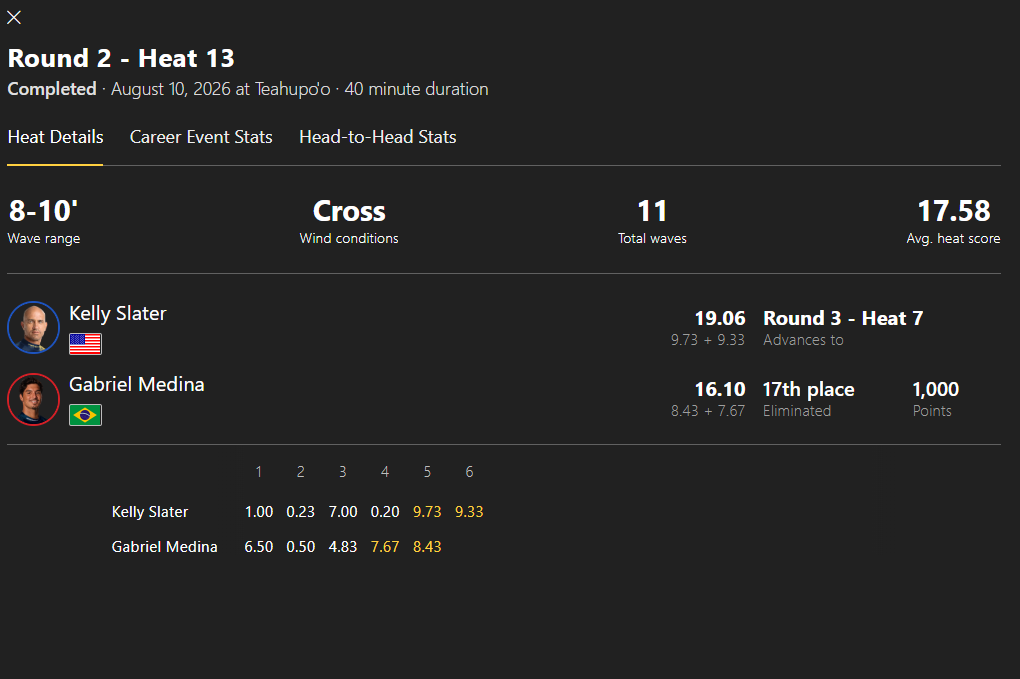The height and width of the screenshot is (679, 1020).
Task: Click the United States flag icon
Action: (x=85, y=344)
